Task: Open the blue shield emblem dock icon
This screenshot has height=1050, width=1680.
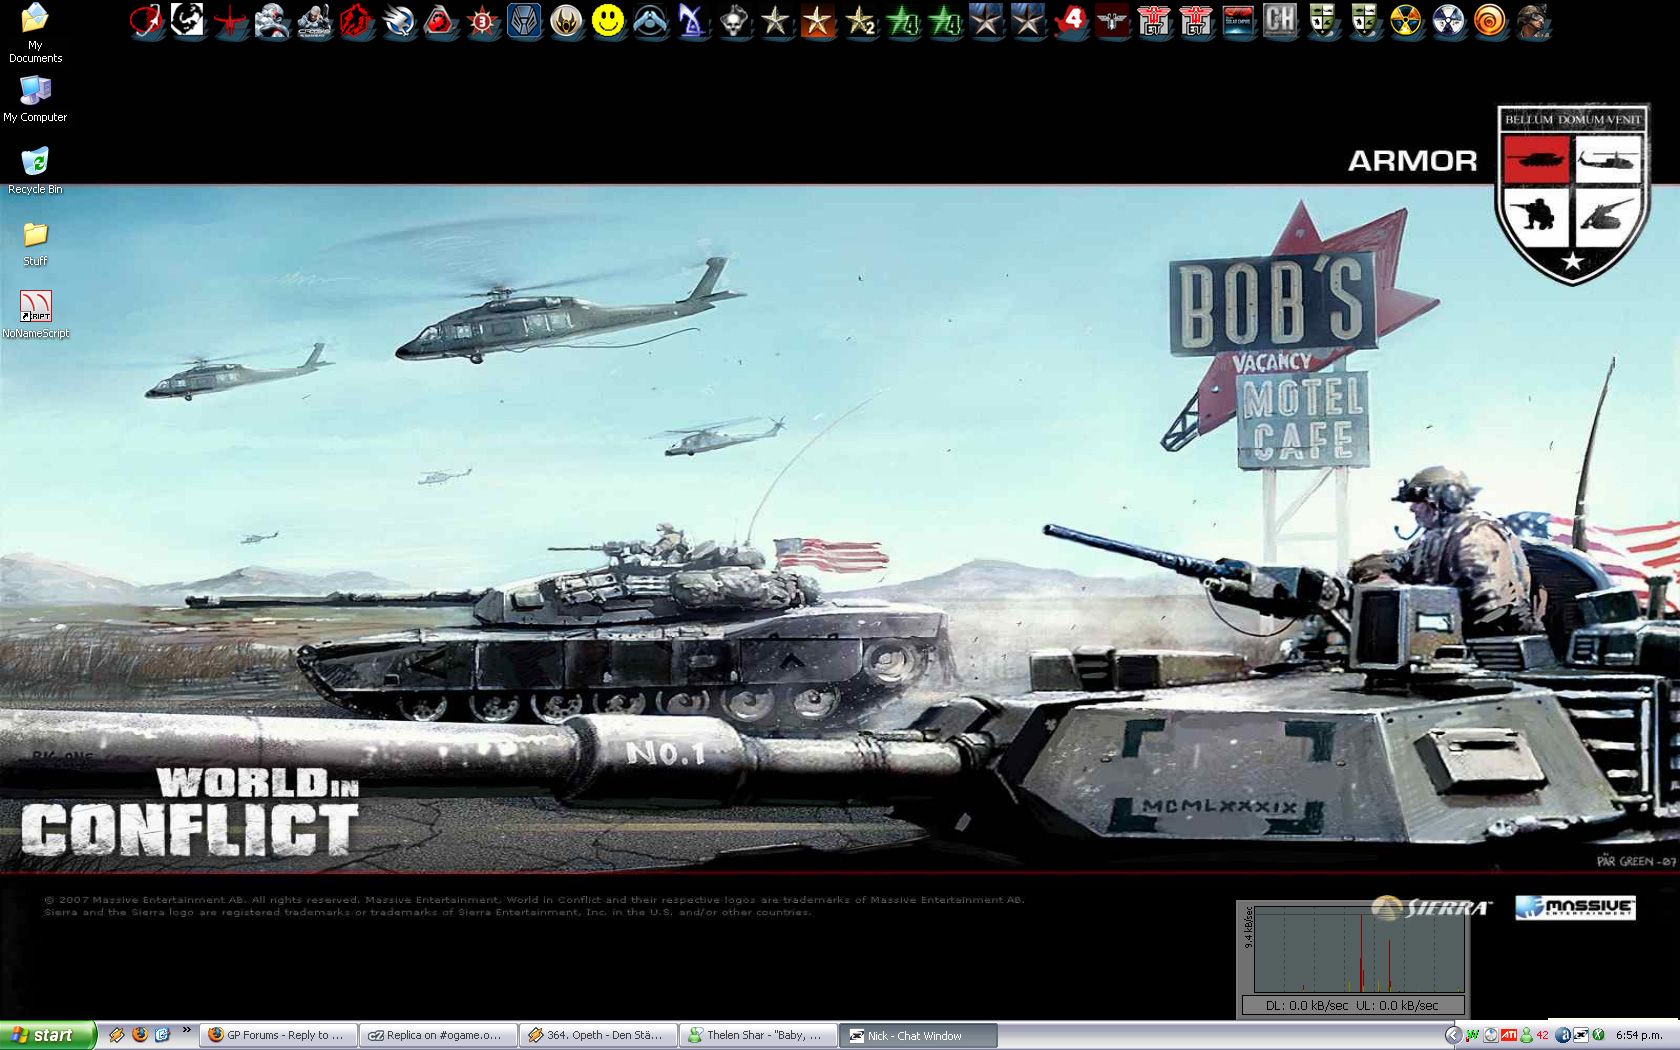Action: (x=524, y=20)
